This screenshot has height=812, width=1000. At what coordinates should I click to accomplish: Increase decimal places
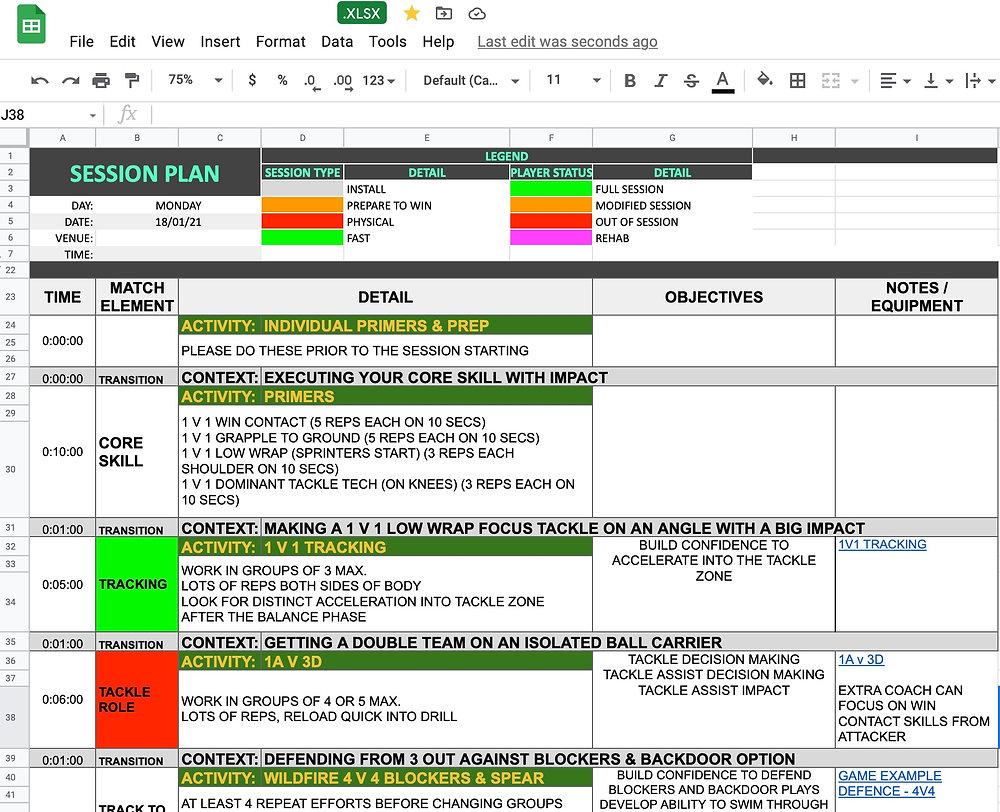tap(343, 82)
